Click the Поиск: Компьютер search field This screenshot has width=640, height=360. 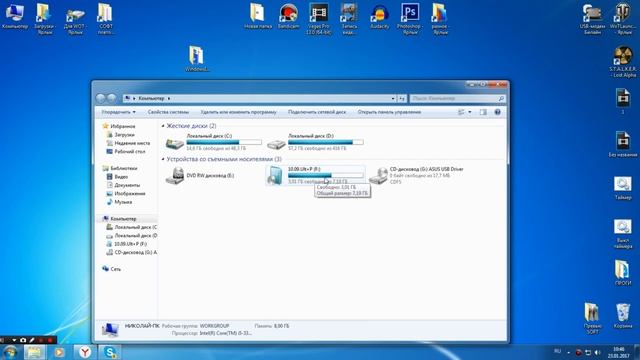click(457, 98)
